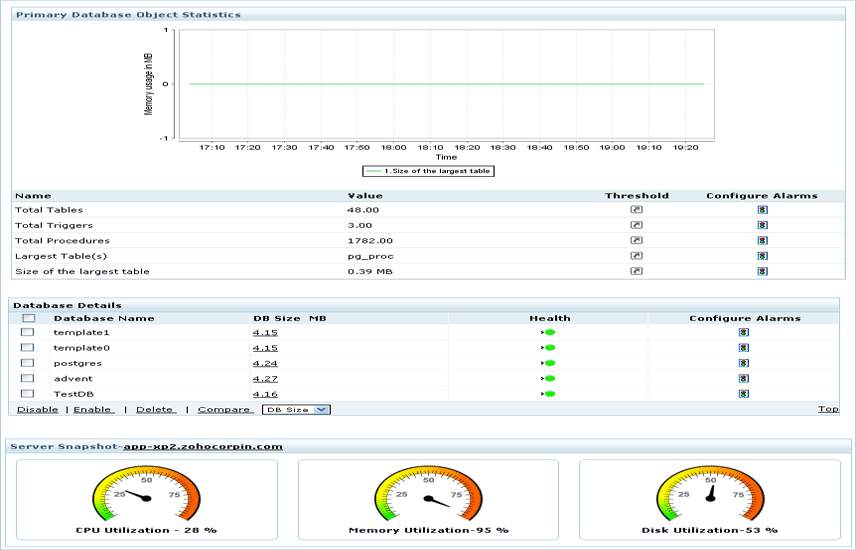Check the template1 database checkbox
856x550 pixels.
(x=28, y=332)
